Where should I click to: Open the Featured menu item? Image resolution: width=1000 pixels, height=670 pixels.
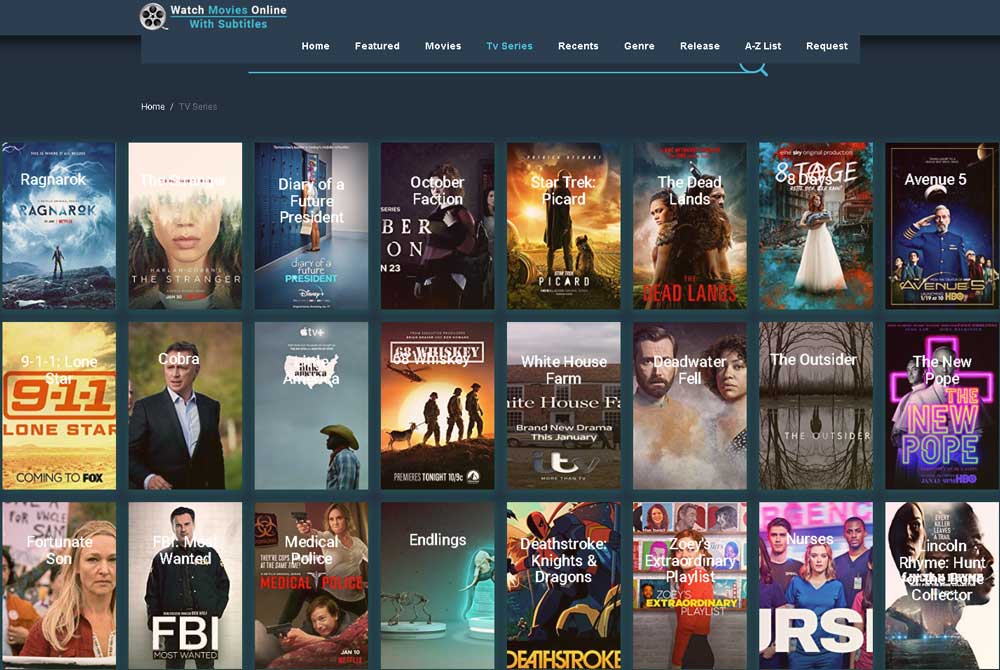pos(377,46)
